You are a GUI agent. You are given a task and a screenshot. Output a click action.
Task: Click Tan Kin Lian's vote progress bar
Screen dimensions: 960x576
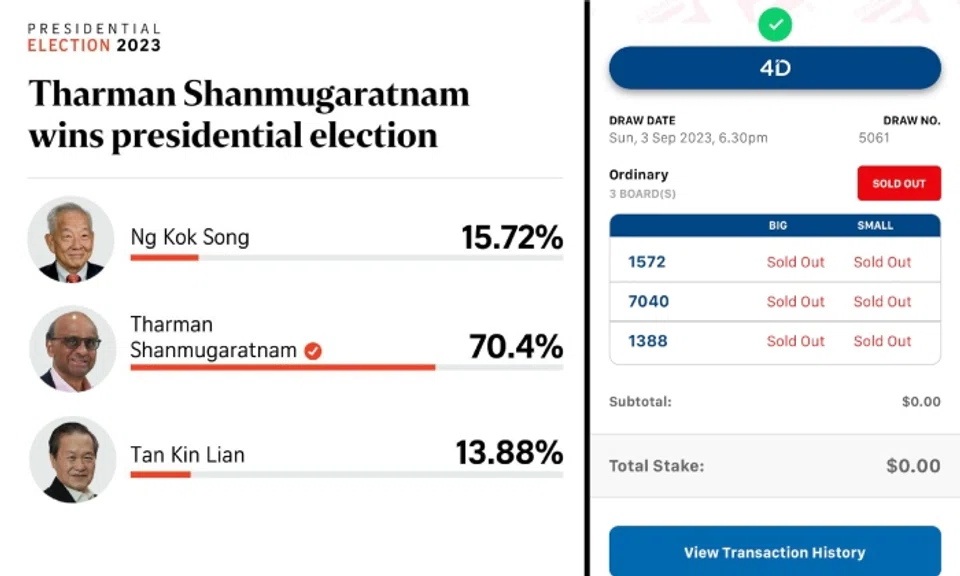pyautogui.click(x=346, y=474)
